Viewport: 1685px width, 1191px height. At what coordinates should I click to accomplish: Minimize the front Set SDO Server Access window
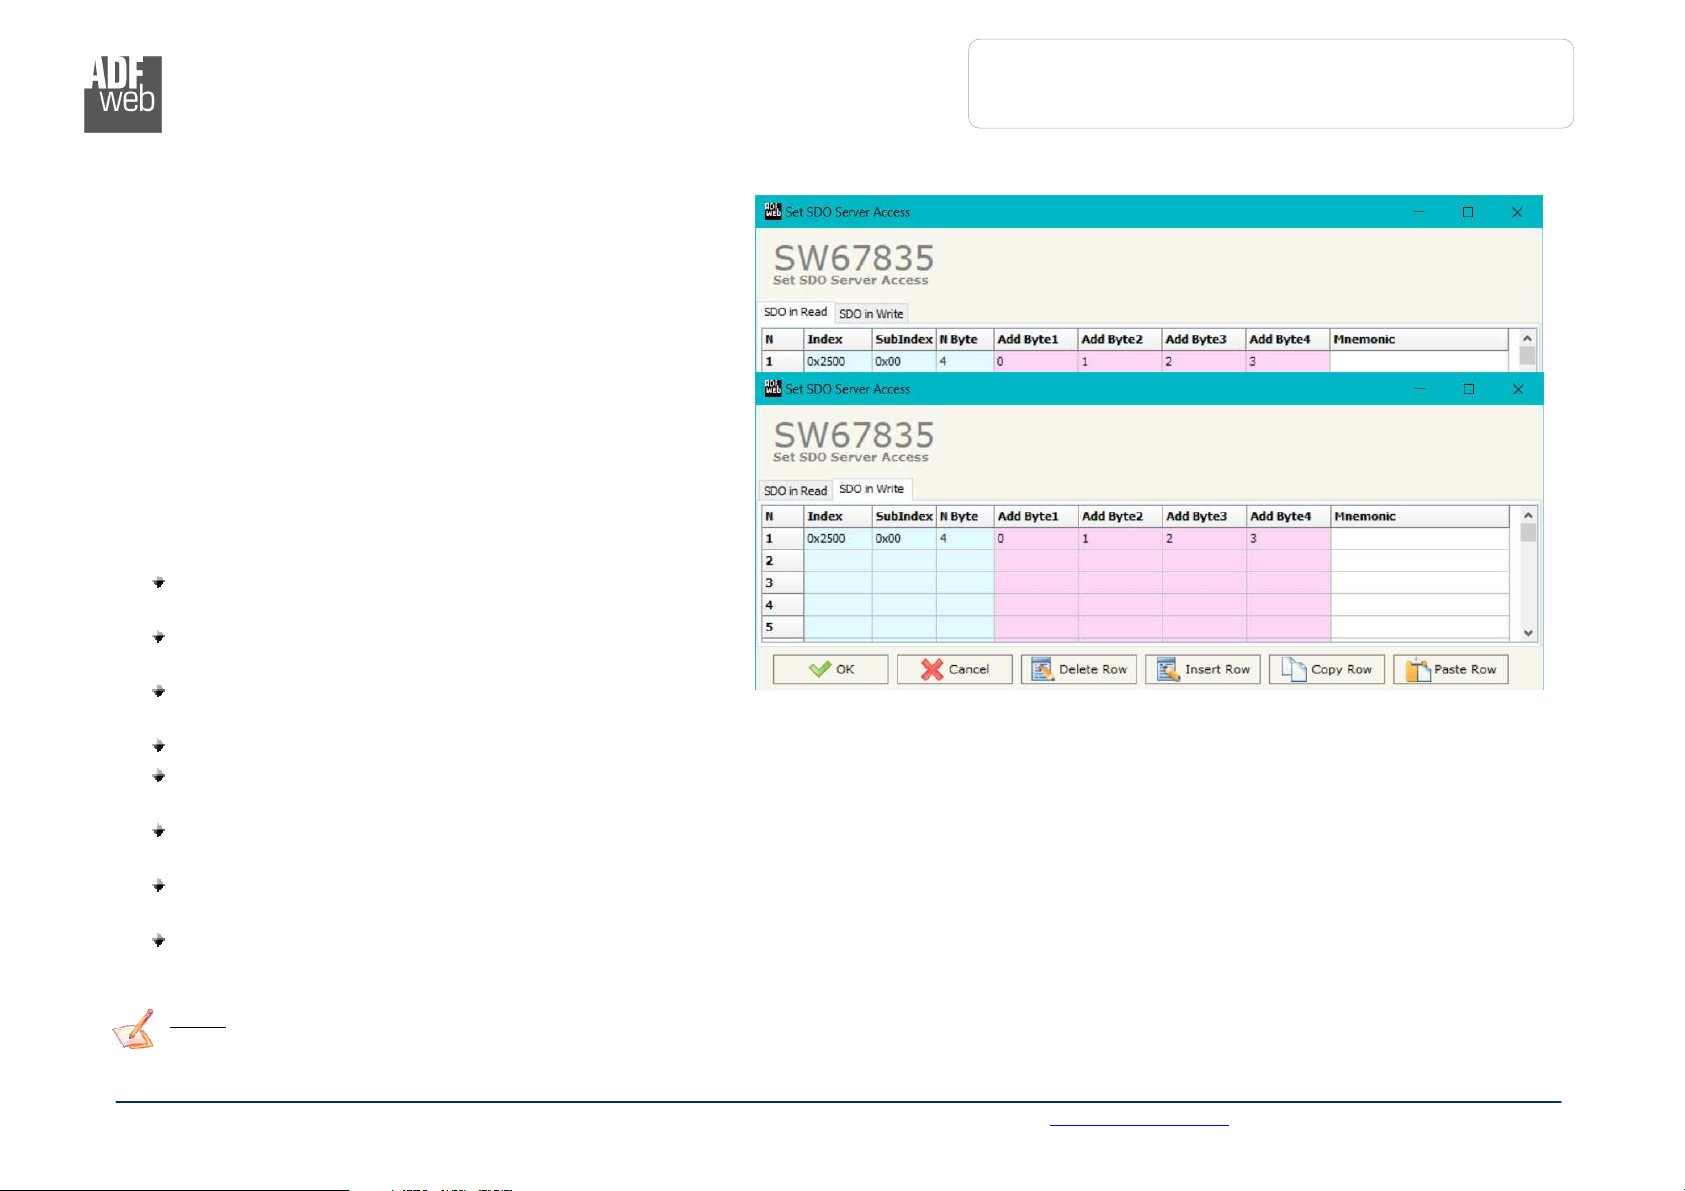1420,389
